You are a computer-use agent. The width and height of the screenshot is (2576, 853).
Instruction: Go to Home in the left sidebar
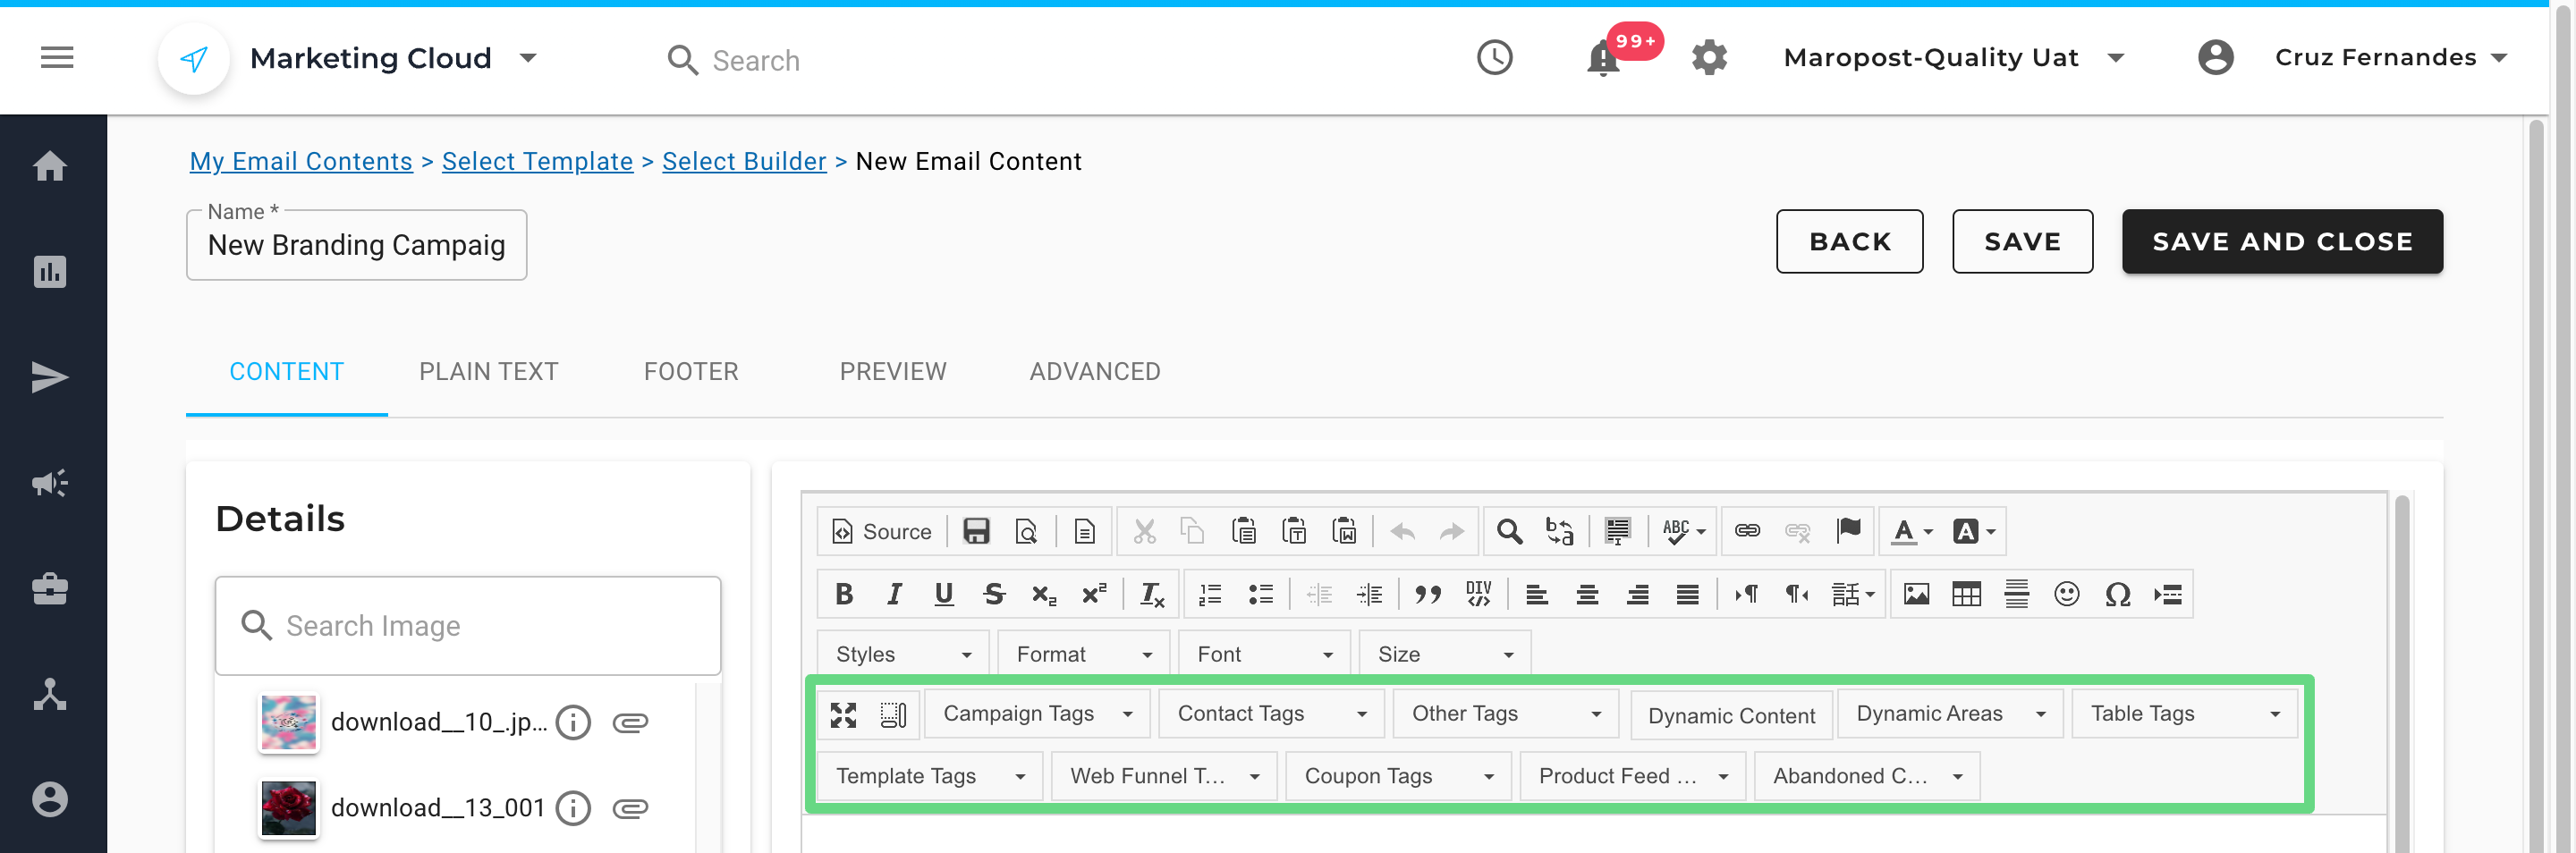point(50,166)
